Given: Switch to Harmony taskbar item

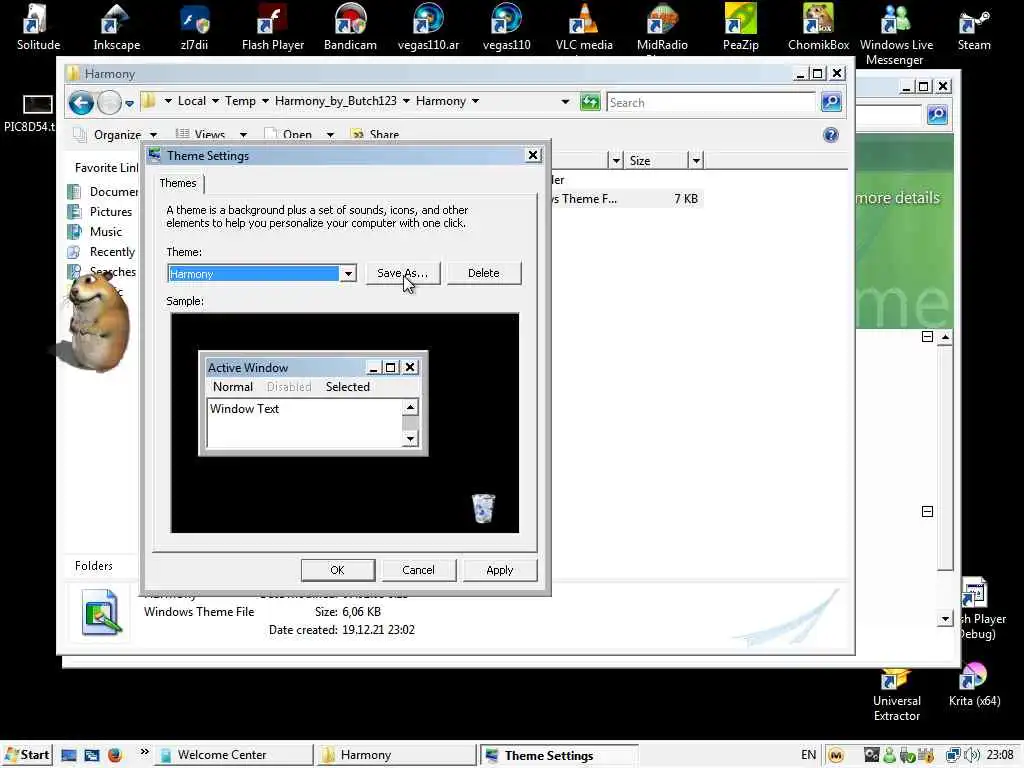Looking at the screenshot, I should pos(396,755).
